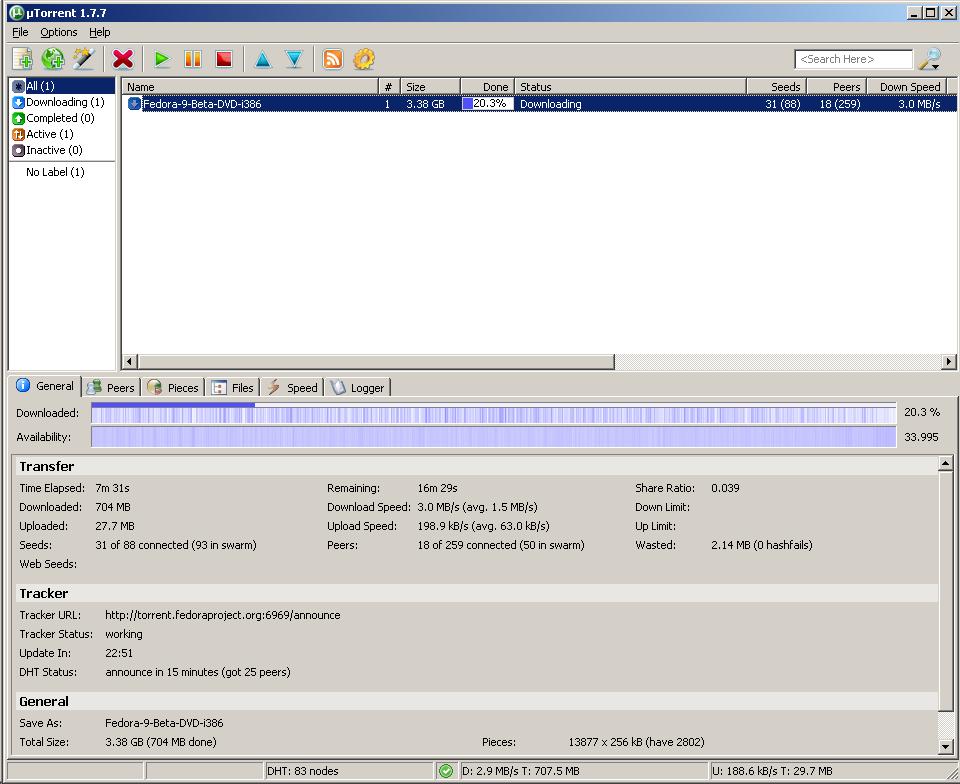Sort by the Down Speed column header
Screen dimensions: 960x784
pyautogui.click(x=907, y=87)
